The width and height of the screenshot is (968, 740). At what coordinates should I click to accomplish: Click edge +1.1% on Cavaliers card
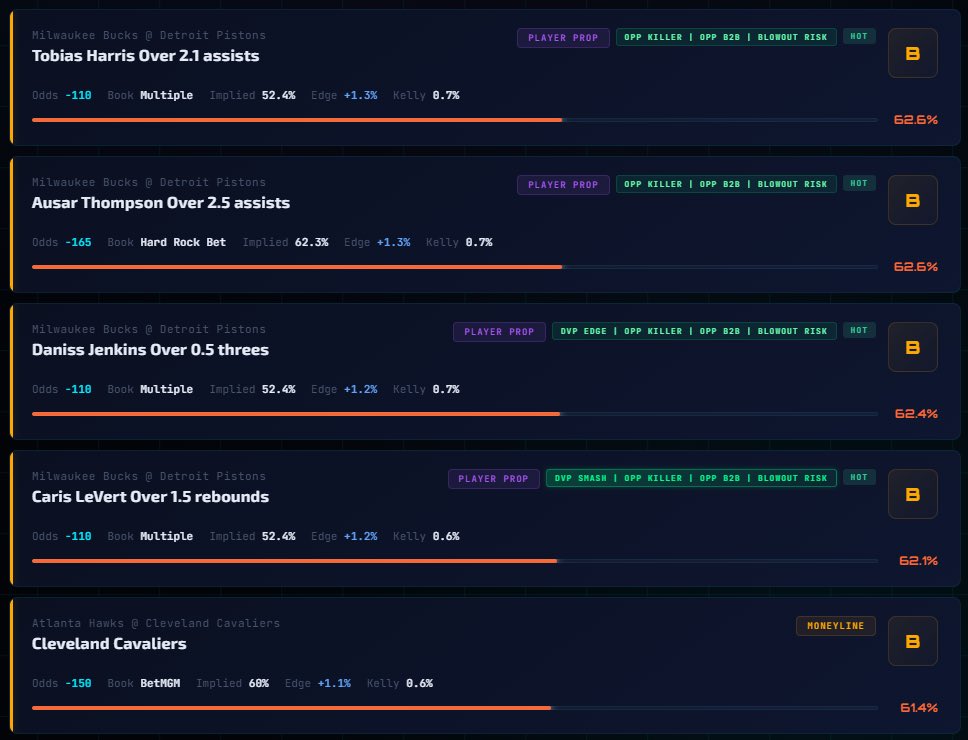(334, 683)
